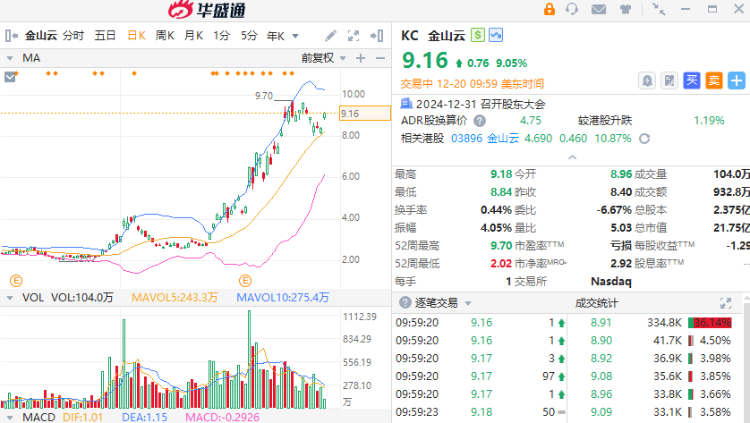Switch to the 分时 chart tab
Image resolution: width=750 pixels, height=423 pixels.
click(x=73, y=35)
